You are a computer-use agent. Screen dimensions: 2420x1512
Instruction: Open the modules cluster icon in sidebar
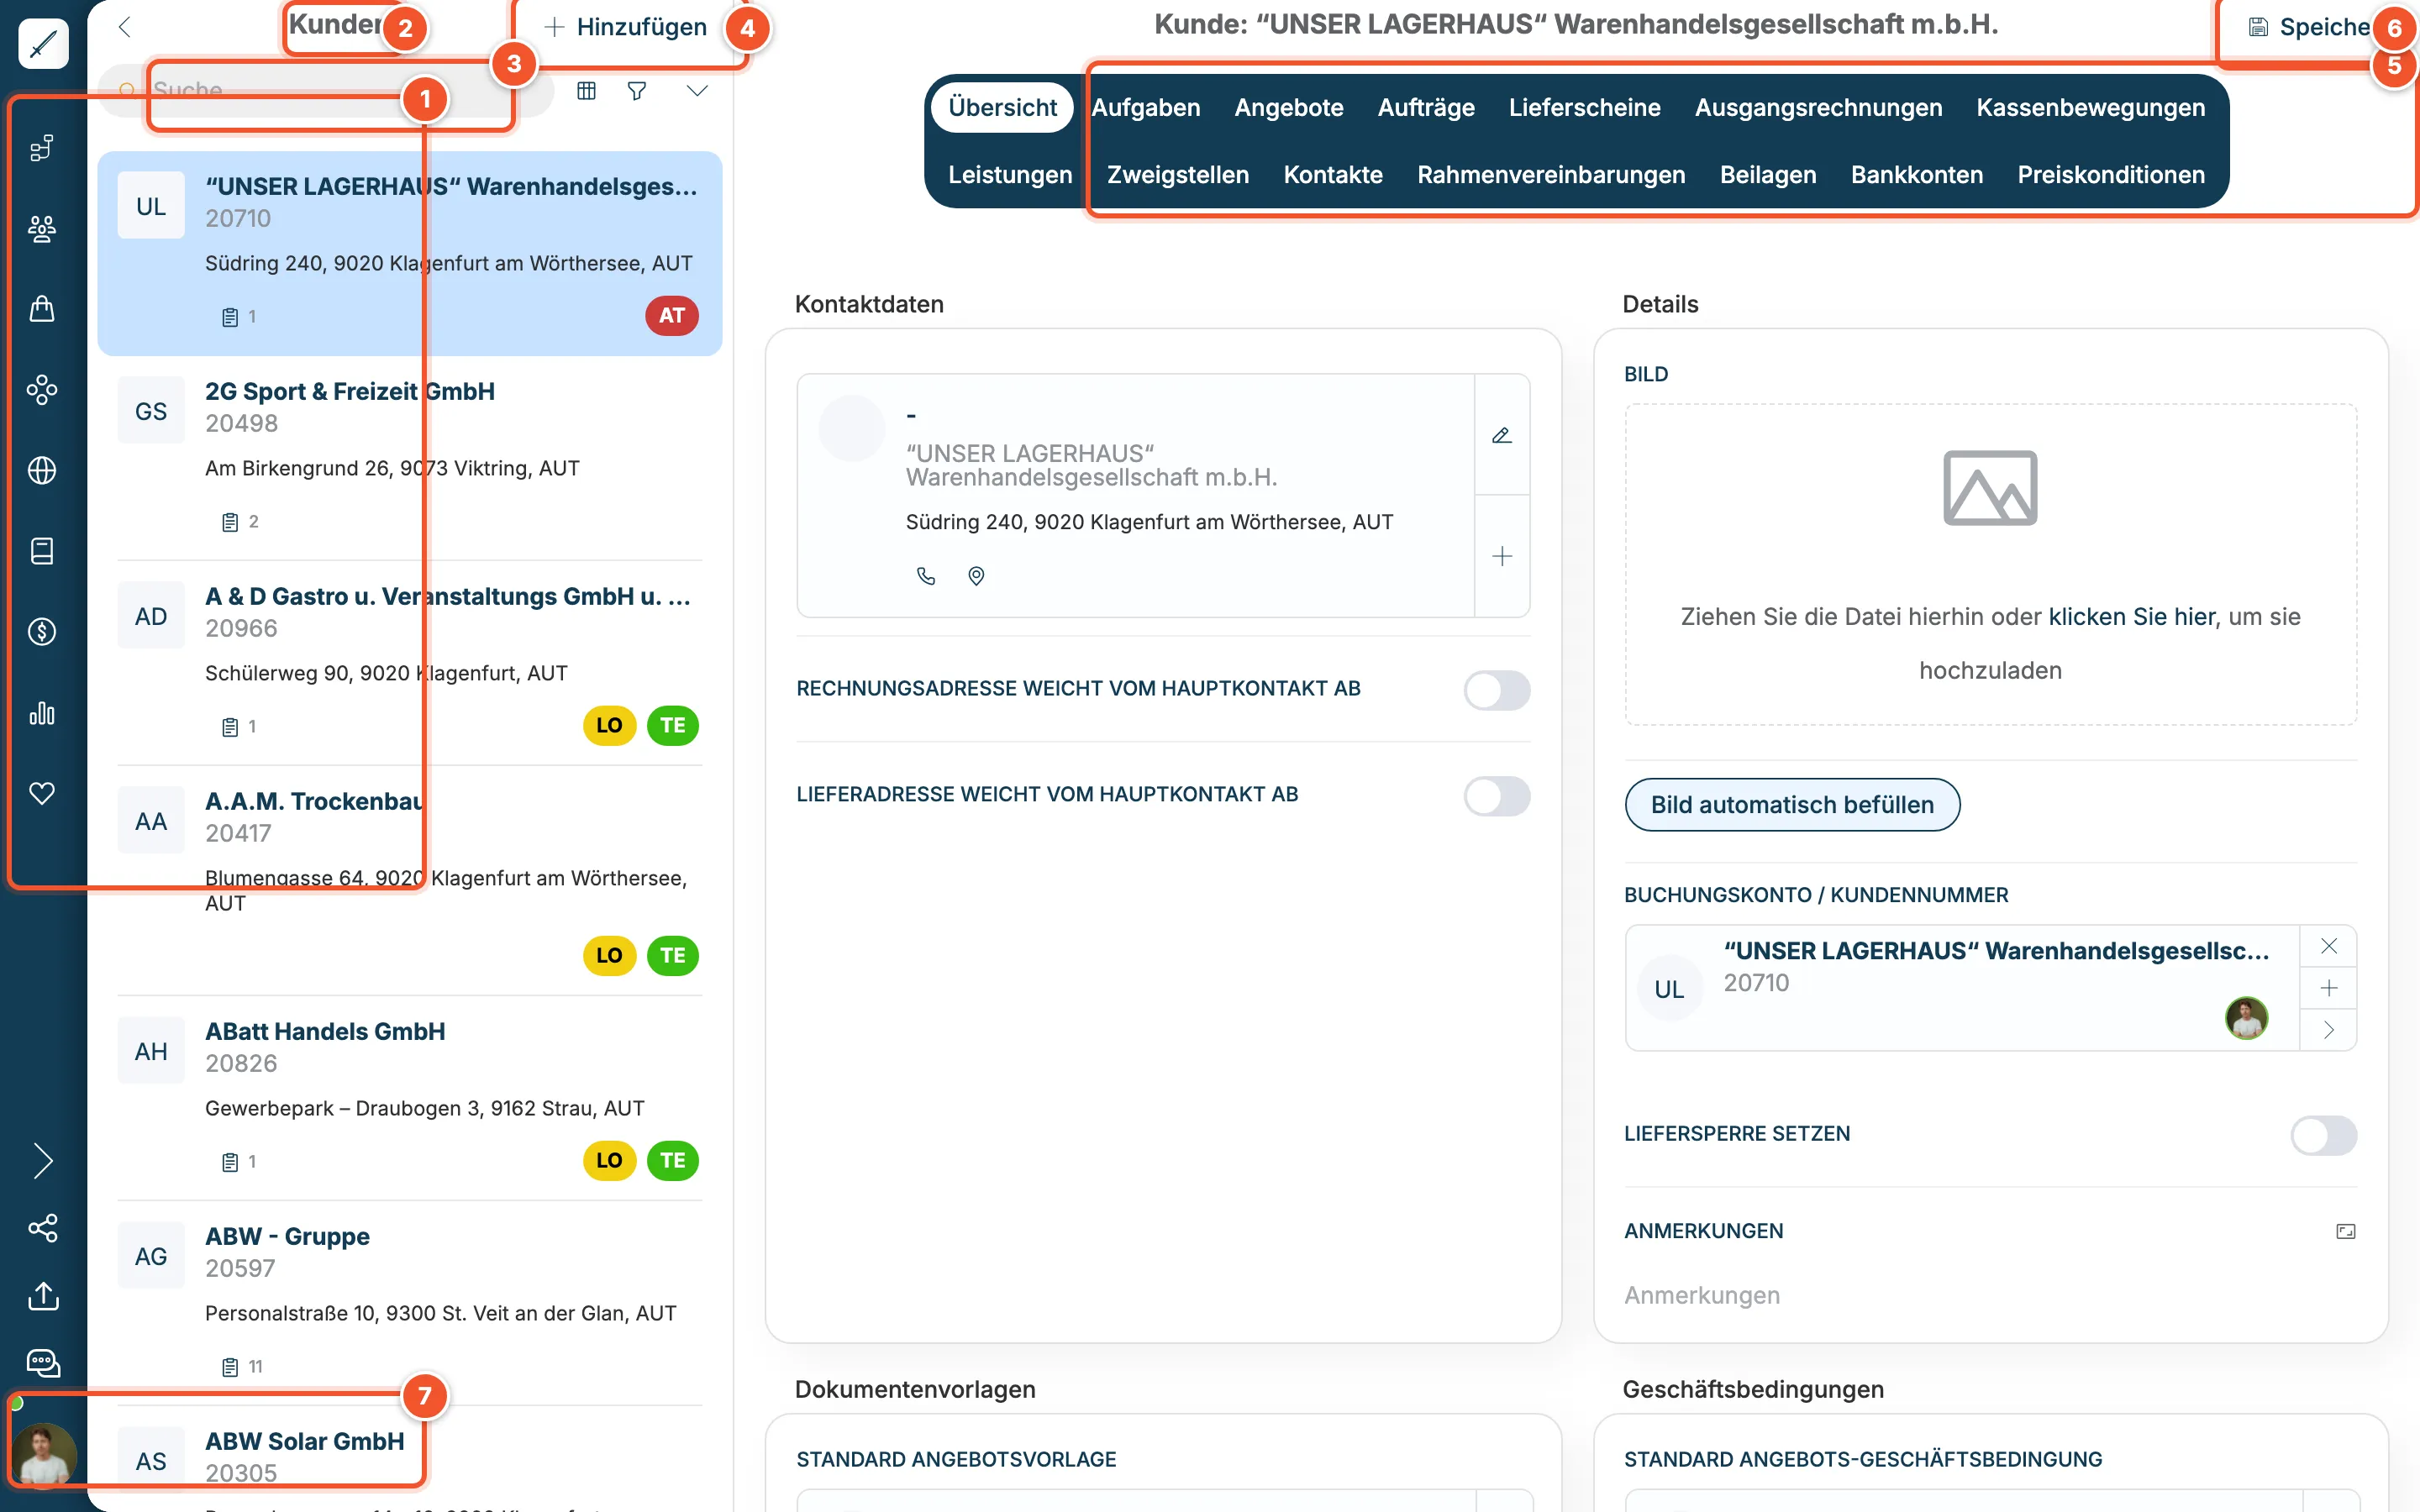(42, 390)
